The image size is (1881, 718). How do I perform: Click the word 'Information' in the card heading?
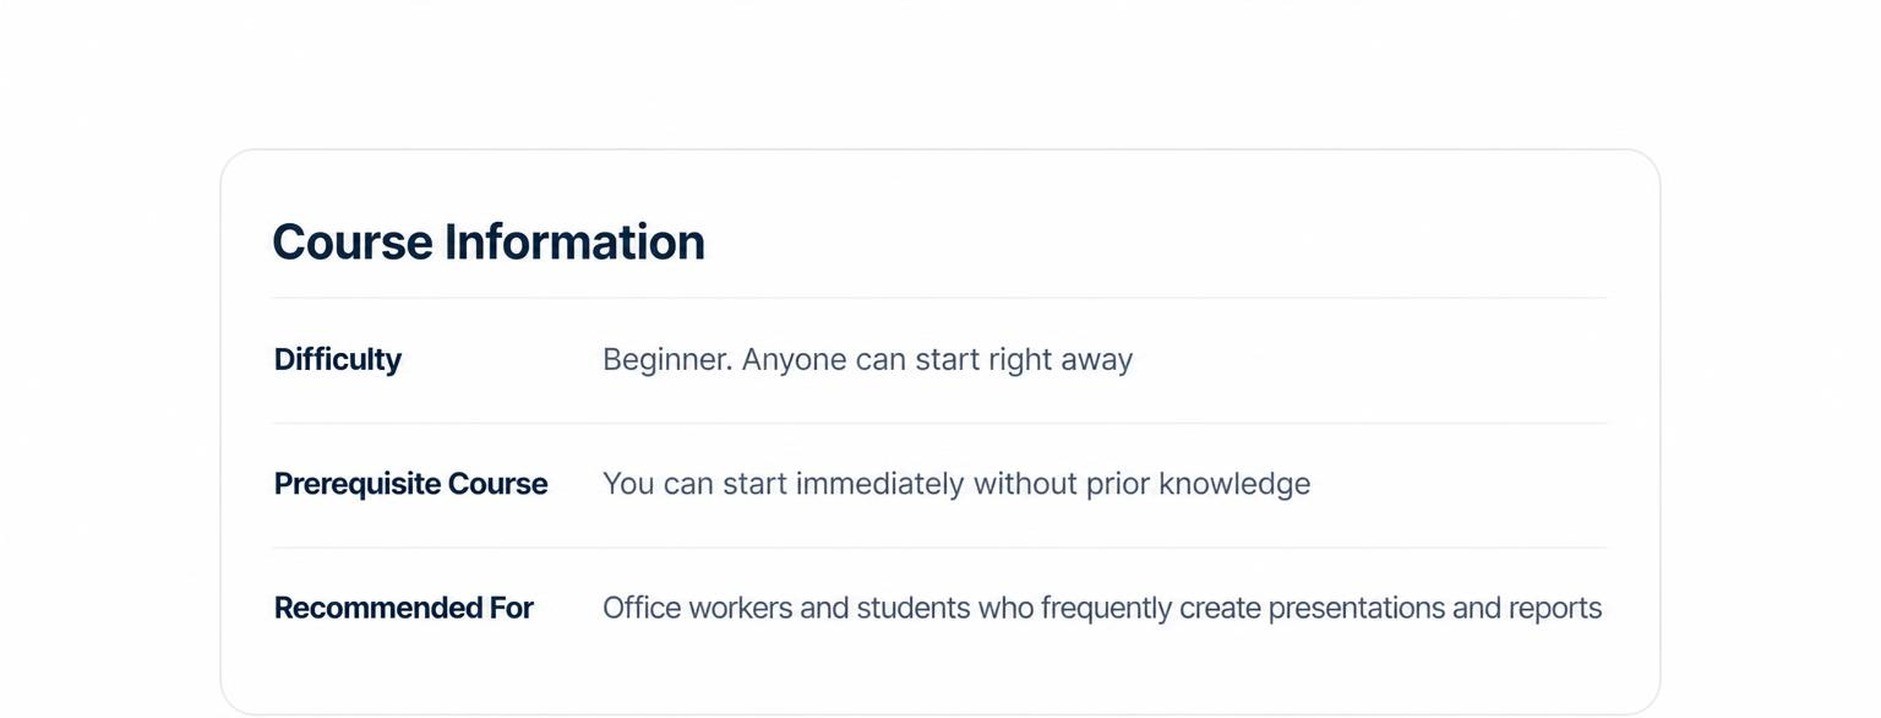click(x=575, y=242)
